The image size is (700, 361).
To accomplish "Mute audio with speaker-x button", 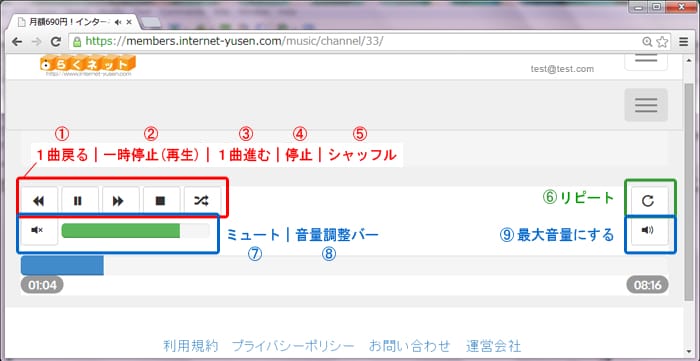I will (39, 230).
